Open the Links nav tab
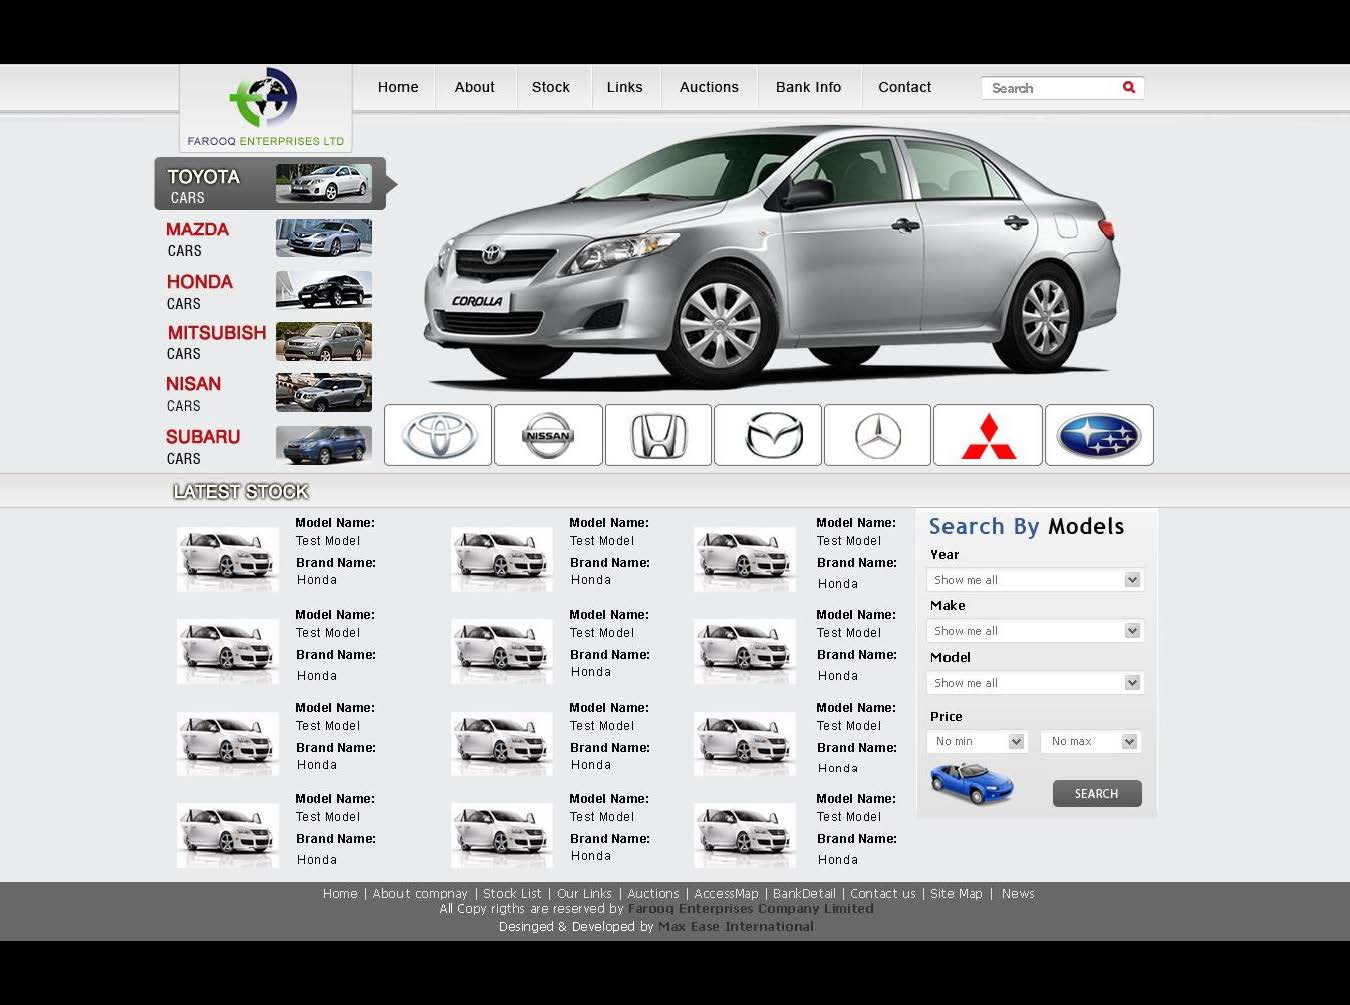1350x1005 pixels. (x=625, y=88)
